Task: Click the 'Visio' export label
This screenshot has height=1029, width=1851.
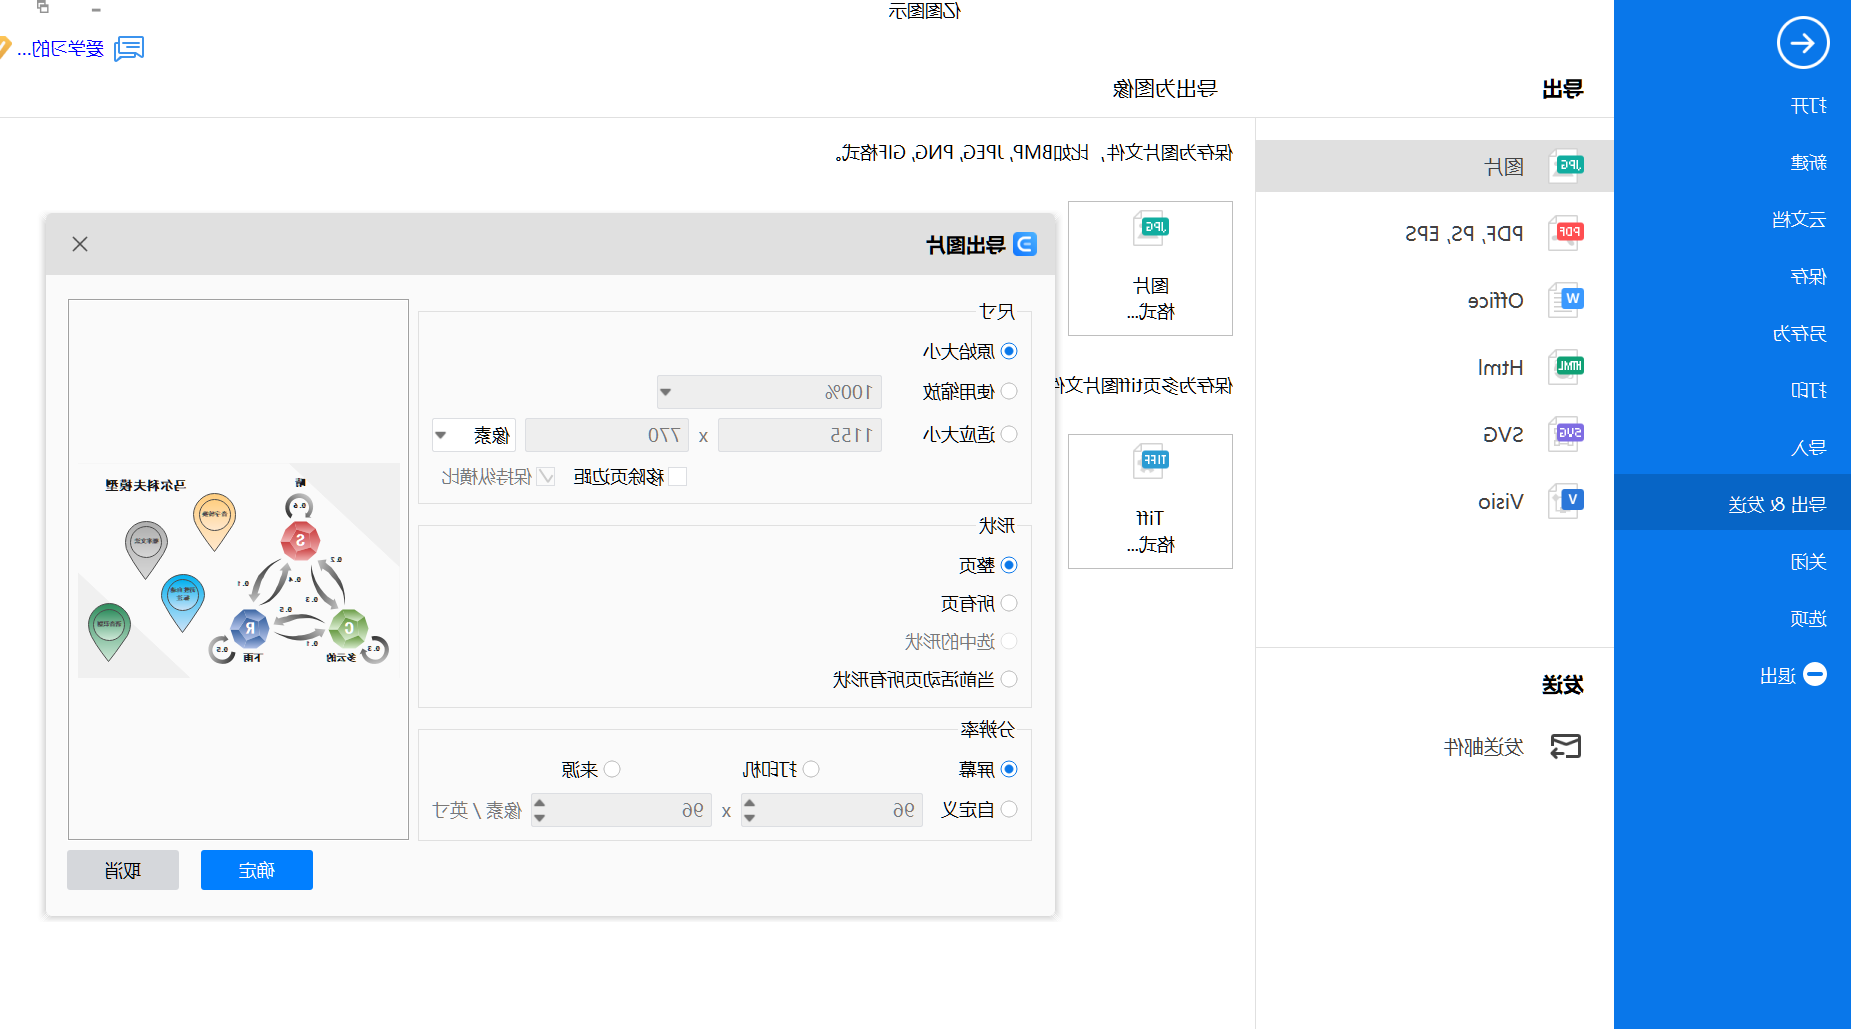Action: click(x=1501, y=501)
